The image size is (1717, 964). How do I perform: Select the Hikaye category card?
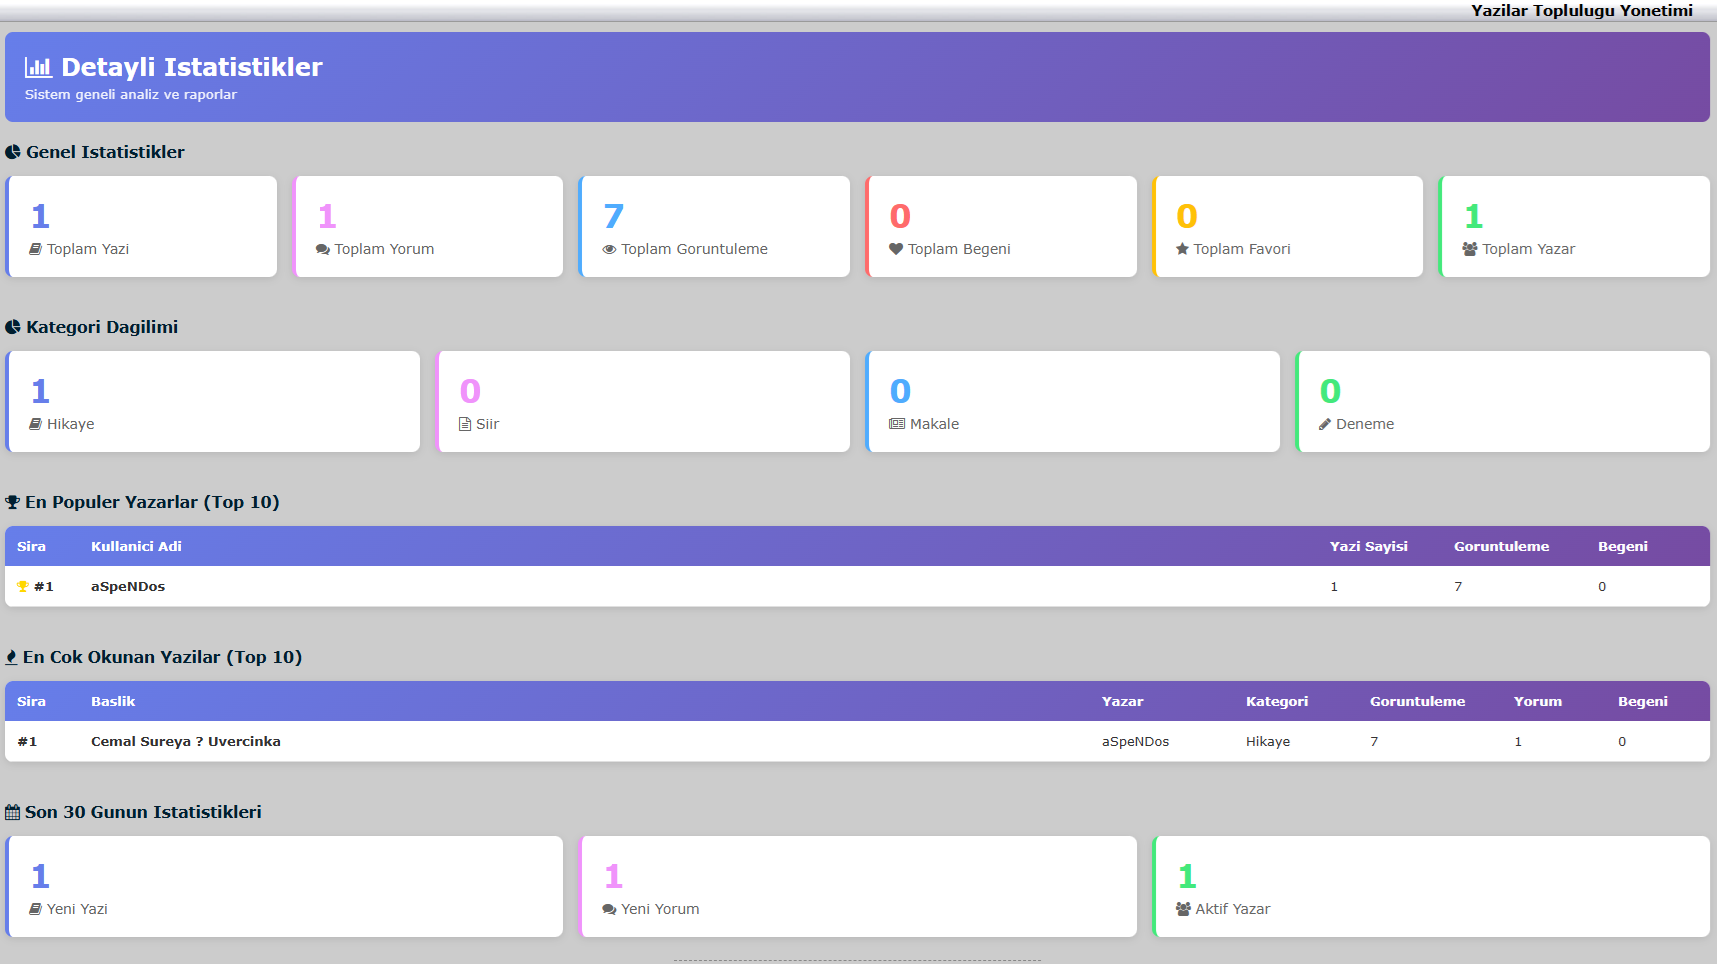tap(213, 402)
